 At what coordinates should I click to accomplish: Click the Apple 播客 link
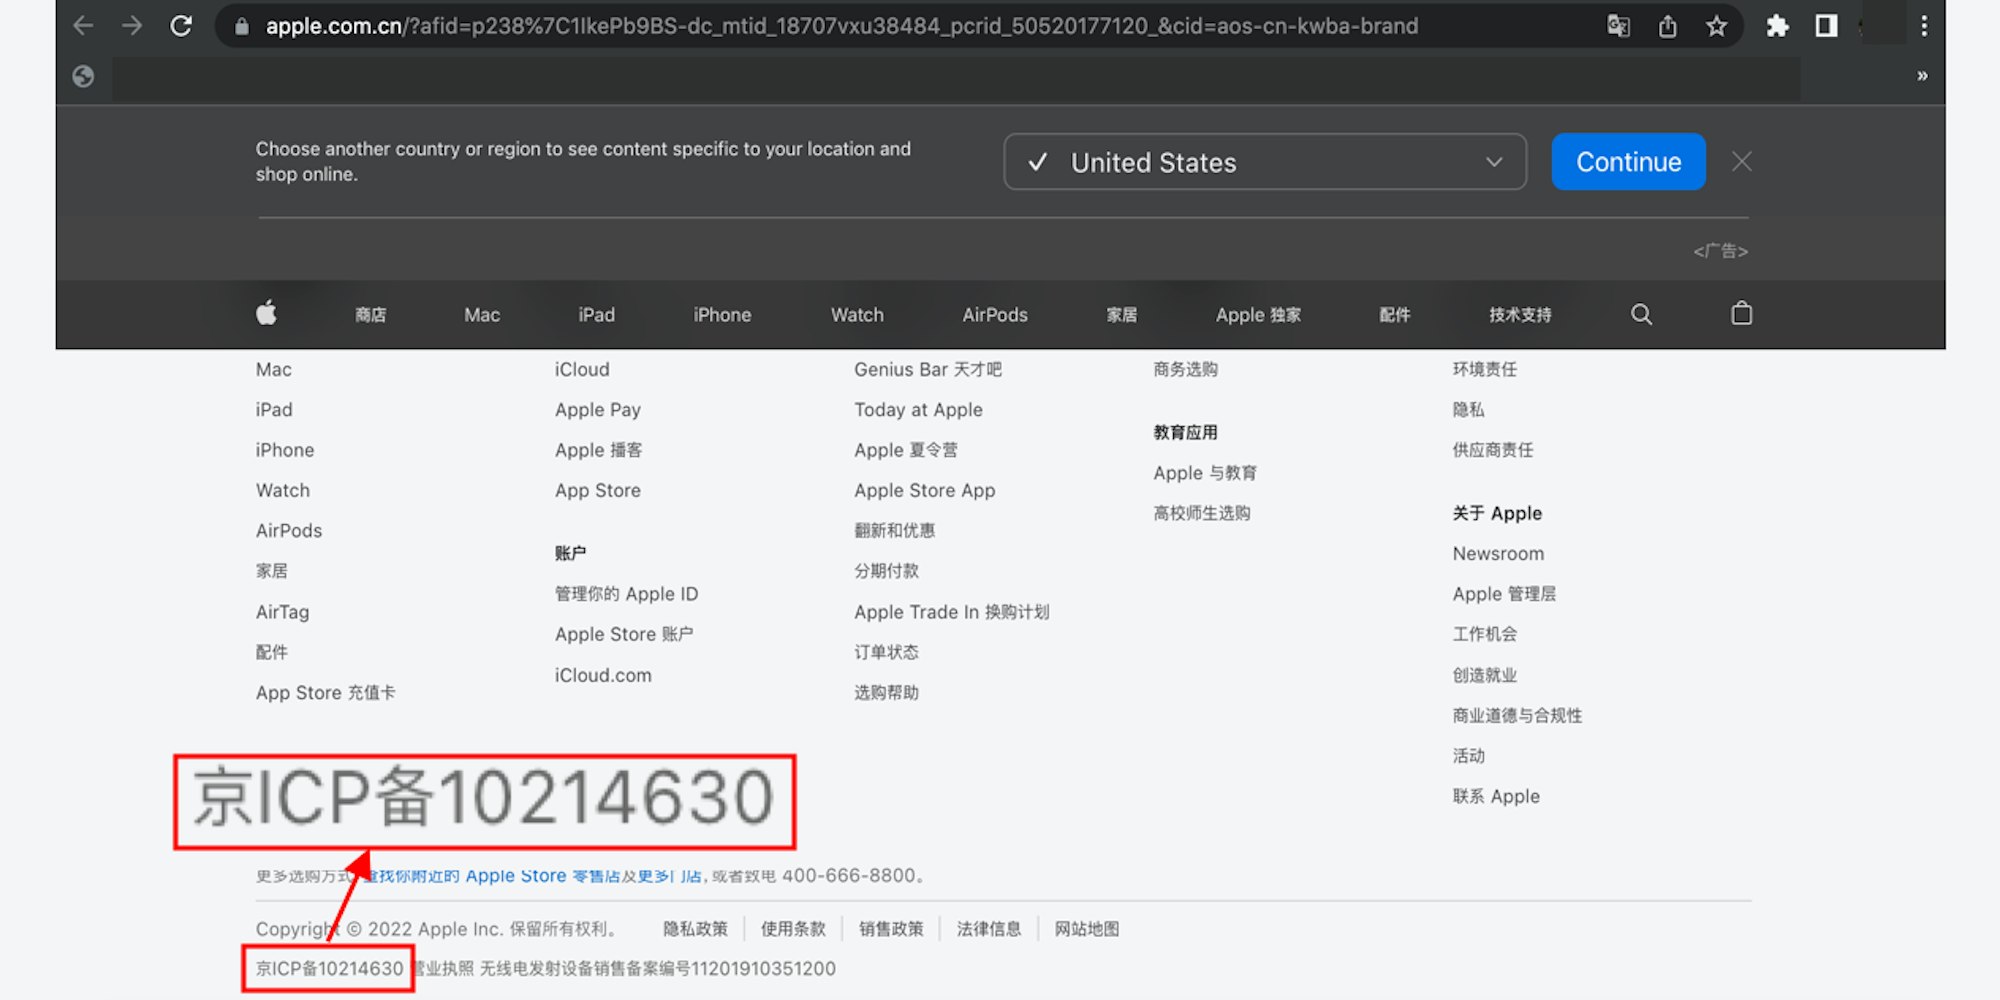tap(599, 450)
